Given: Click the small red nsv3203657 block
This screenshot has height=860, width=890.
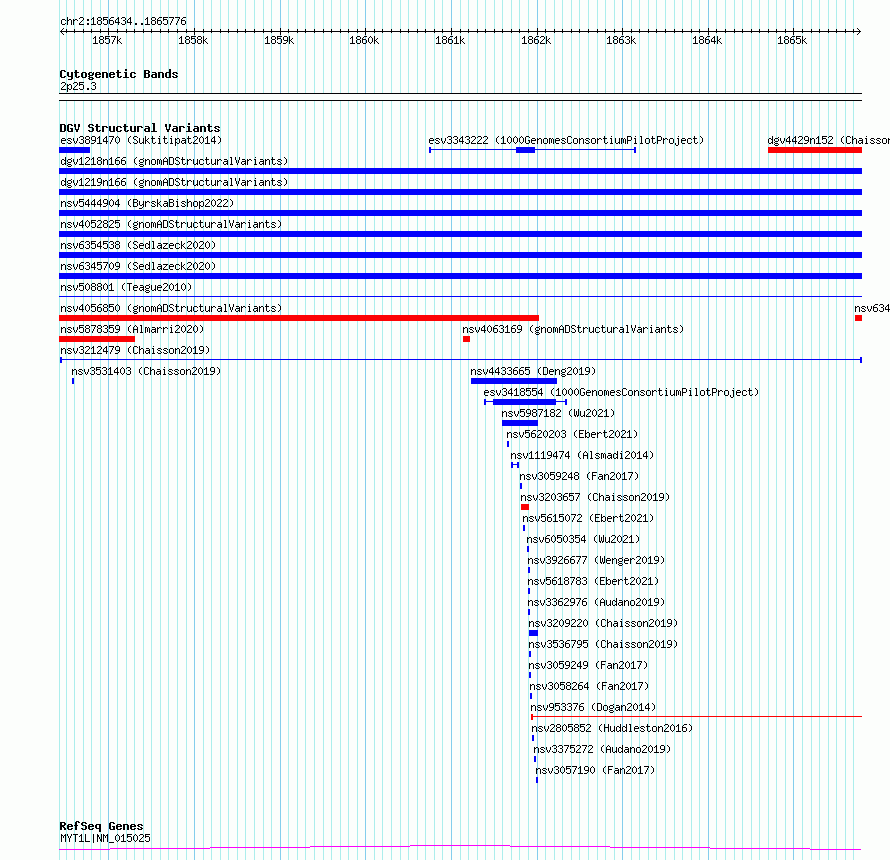Looking at the screenshot, I should pyautogui.click(x=524, y=507).
